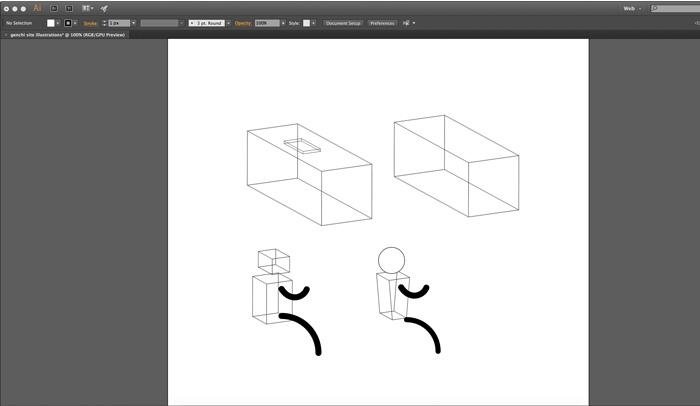Open the Fill swatch dropdown arrow
This screenshot has width=700, height=406.
(58, 23)
